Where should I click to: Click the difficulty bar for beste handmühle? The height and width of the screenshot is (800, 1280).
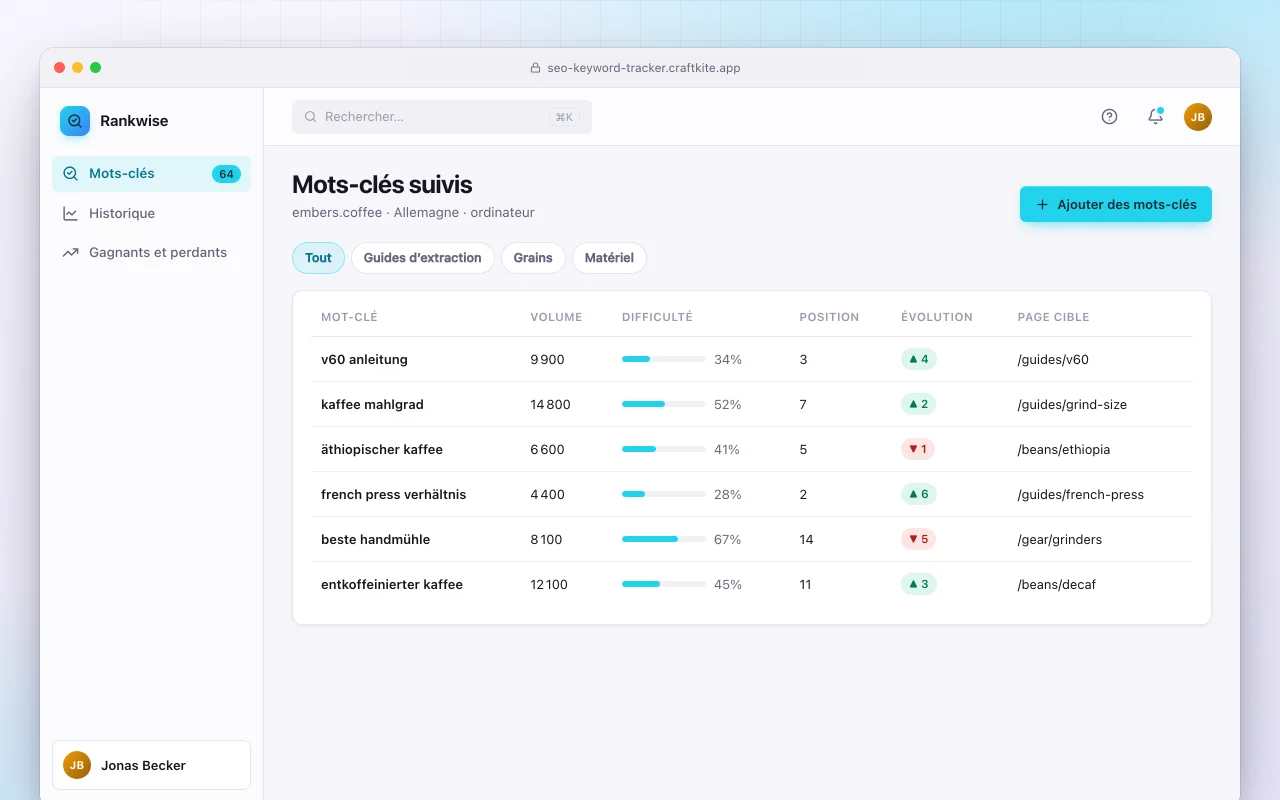click(x=664, y=539)
